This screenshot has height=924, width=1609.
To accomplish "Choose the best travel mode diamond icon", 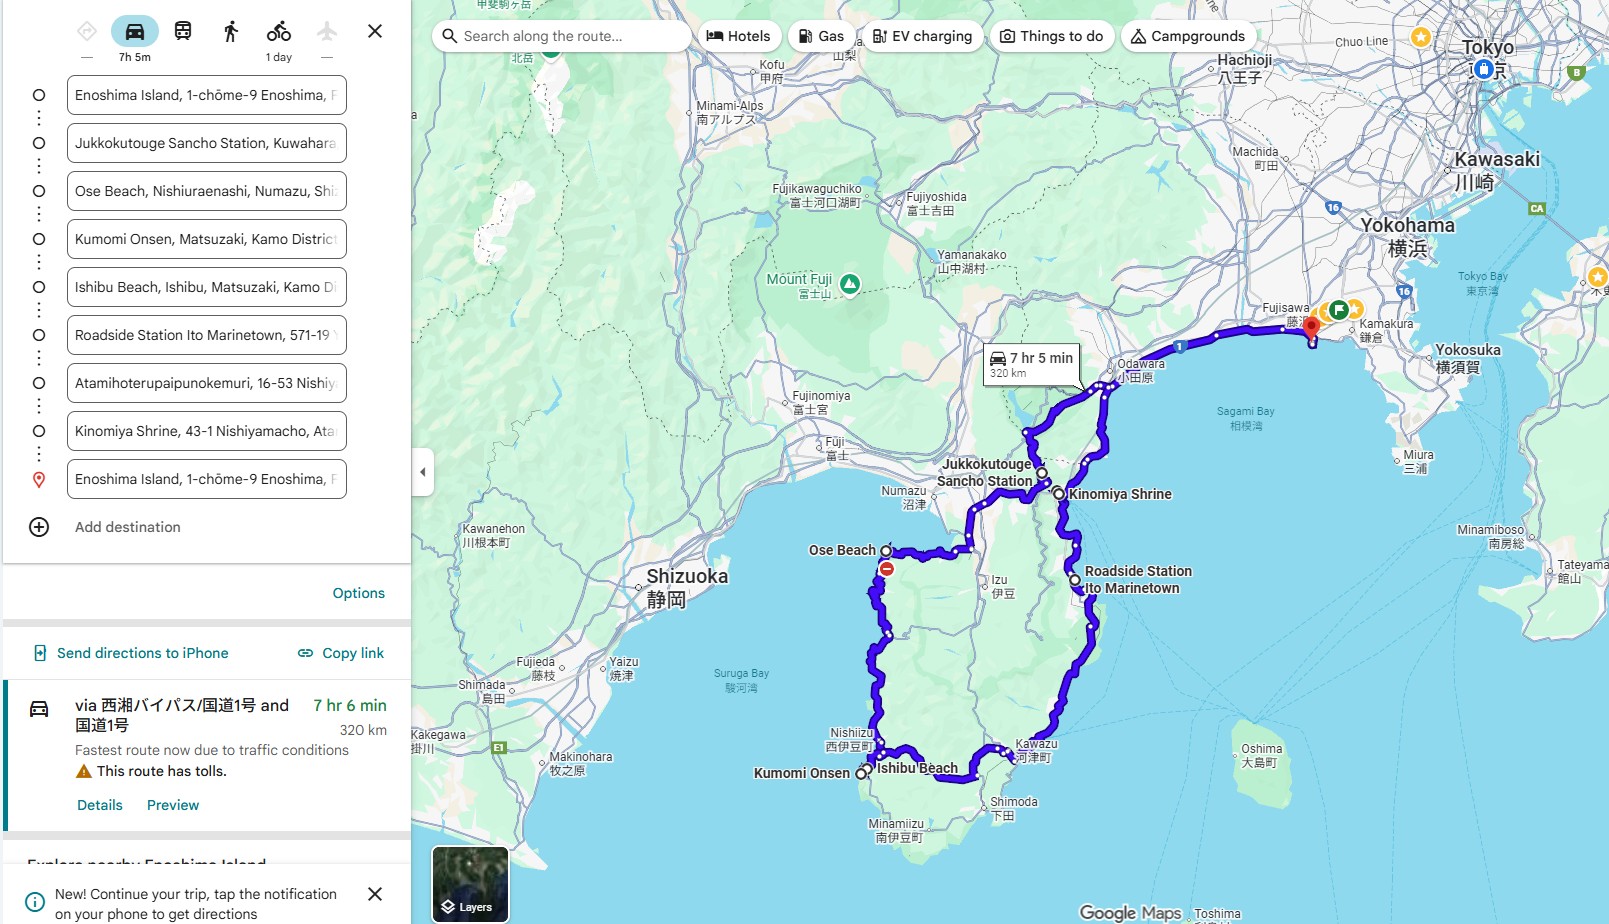I will pyautogui.click(x=87, y=31).
